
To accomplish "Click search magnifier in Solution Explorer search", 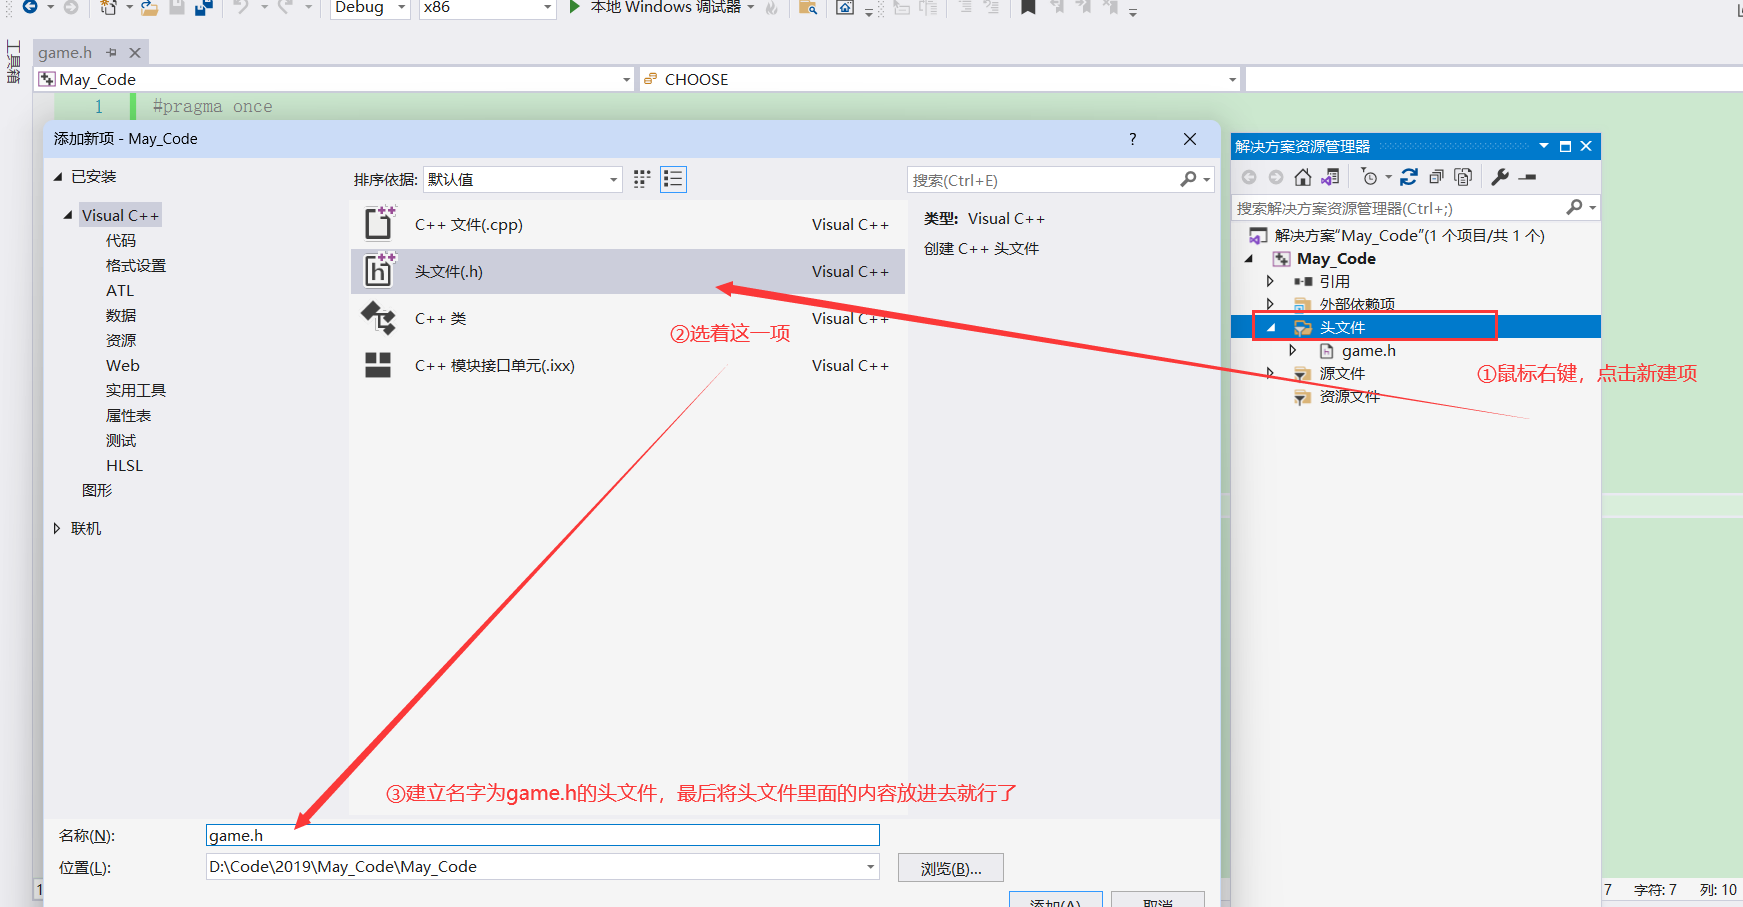I will pos(1574,207).
